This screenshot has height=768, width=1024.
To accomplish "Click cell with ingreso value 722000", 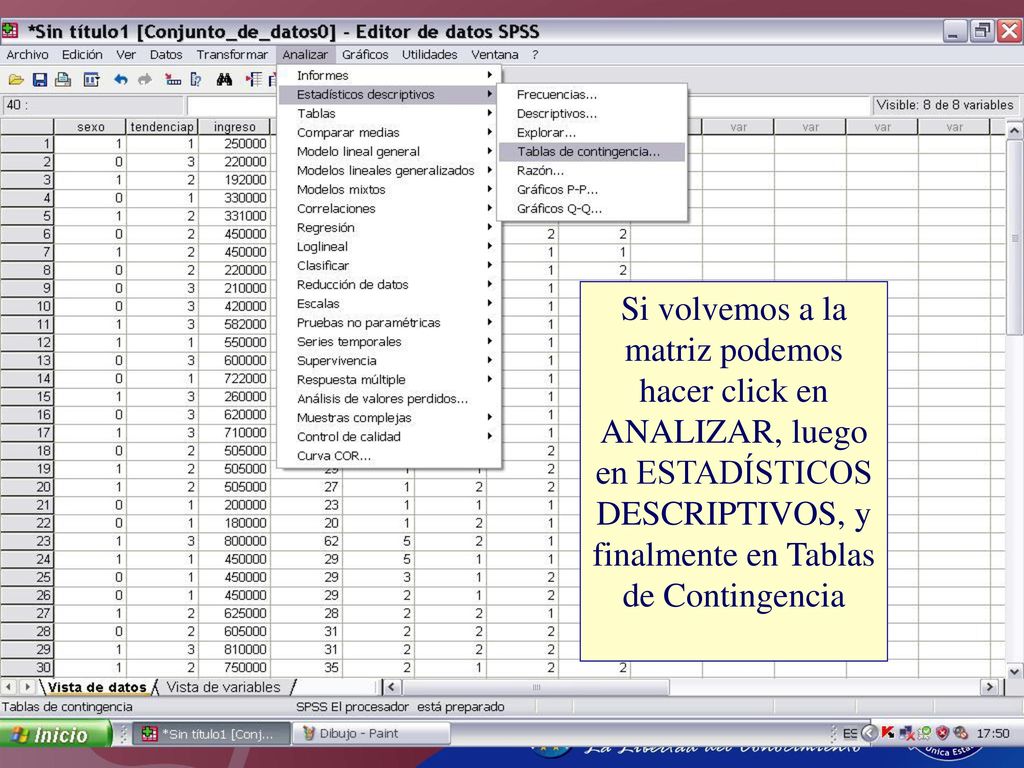I will [234, 378].
